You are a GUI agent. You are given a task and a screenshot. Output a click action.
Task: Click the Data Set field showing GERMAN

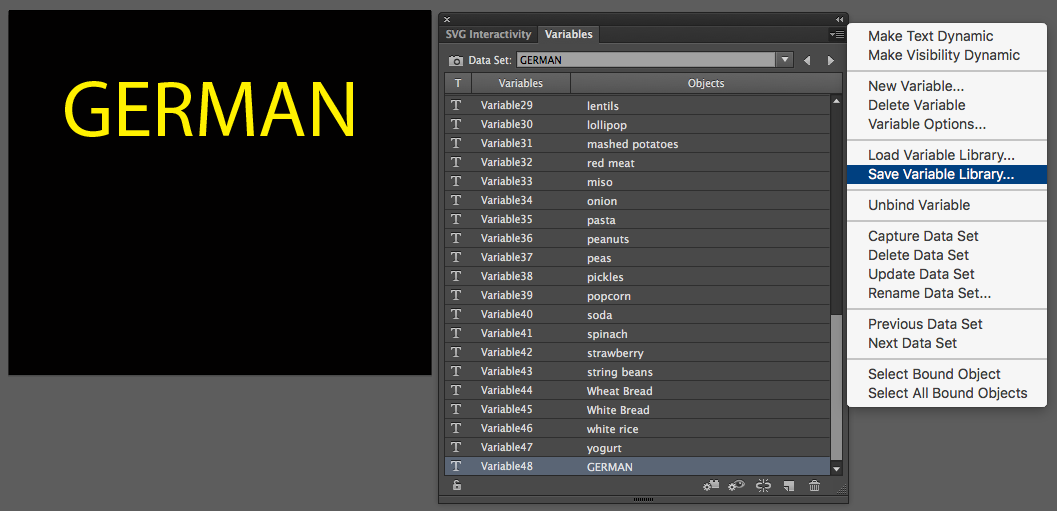click(x=646, y=60)
